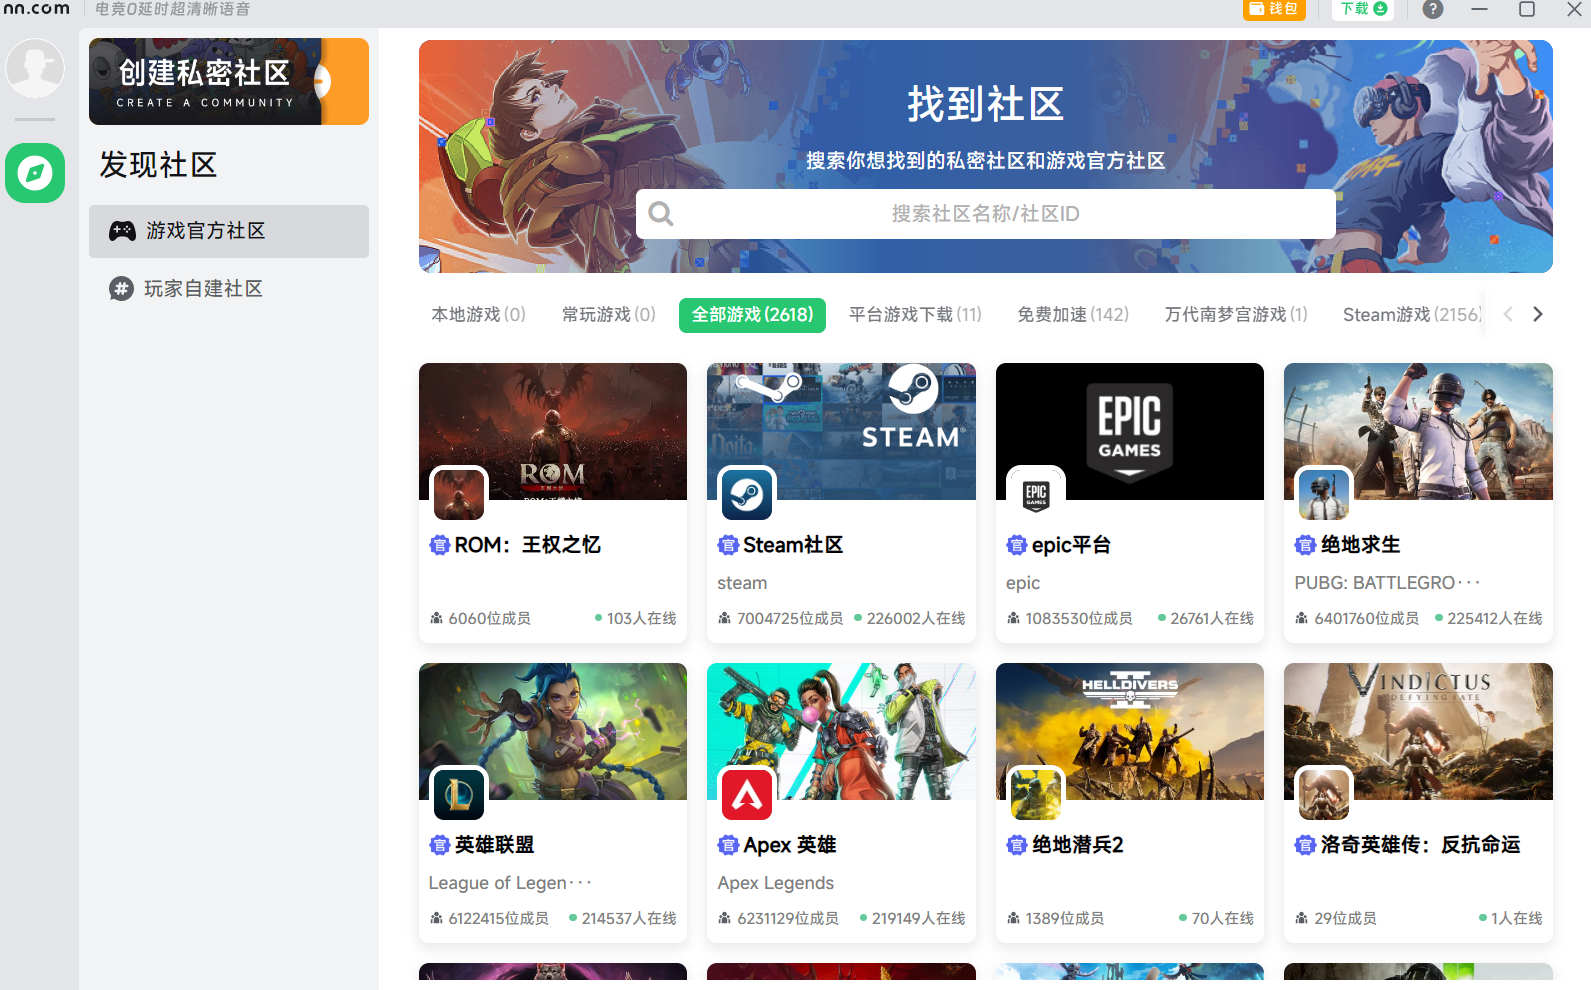Open the EPIC GAMES cover image
Viewport: 1591px width, 990px height.
[x=1130, y=431]
